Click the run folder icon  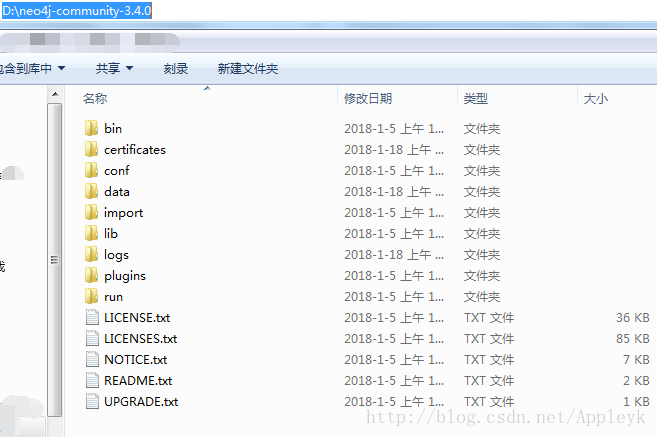(x=91, y=296)
